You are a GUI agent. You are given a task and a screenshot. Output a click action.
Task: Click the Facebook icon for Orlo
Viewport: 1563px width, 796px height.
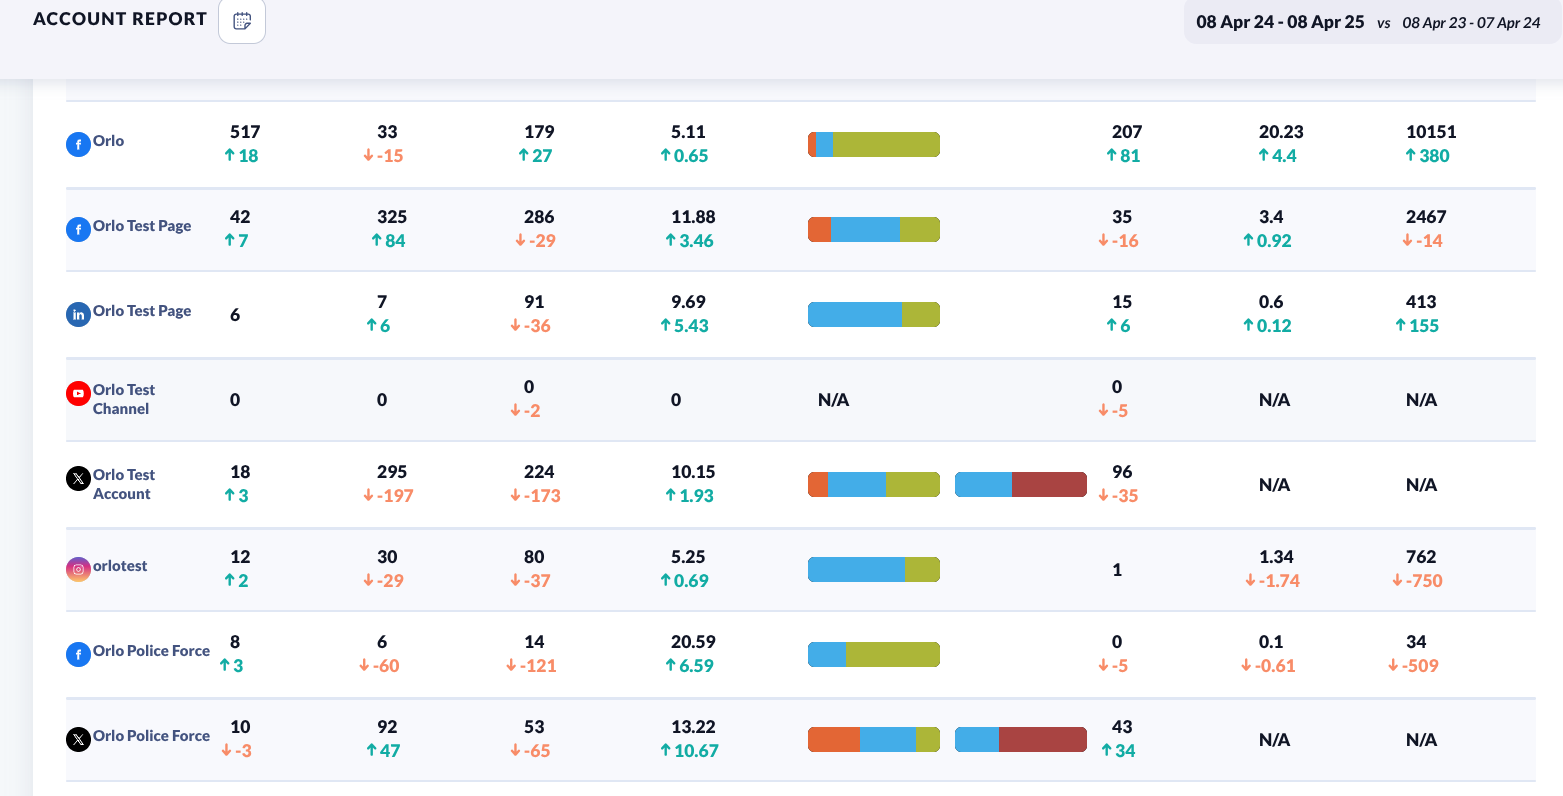[x=78, y=144]
